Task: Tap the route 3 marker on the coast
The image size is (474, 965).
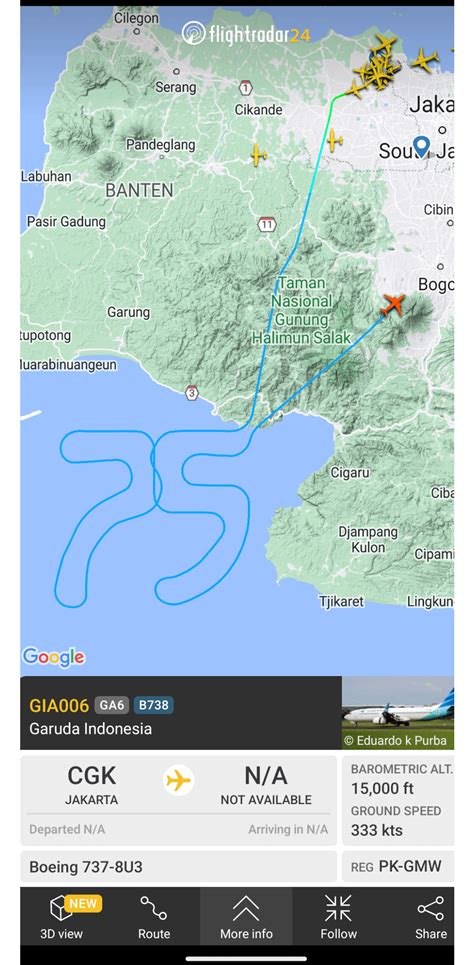Action: (192, 393)
